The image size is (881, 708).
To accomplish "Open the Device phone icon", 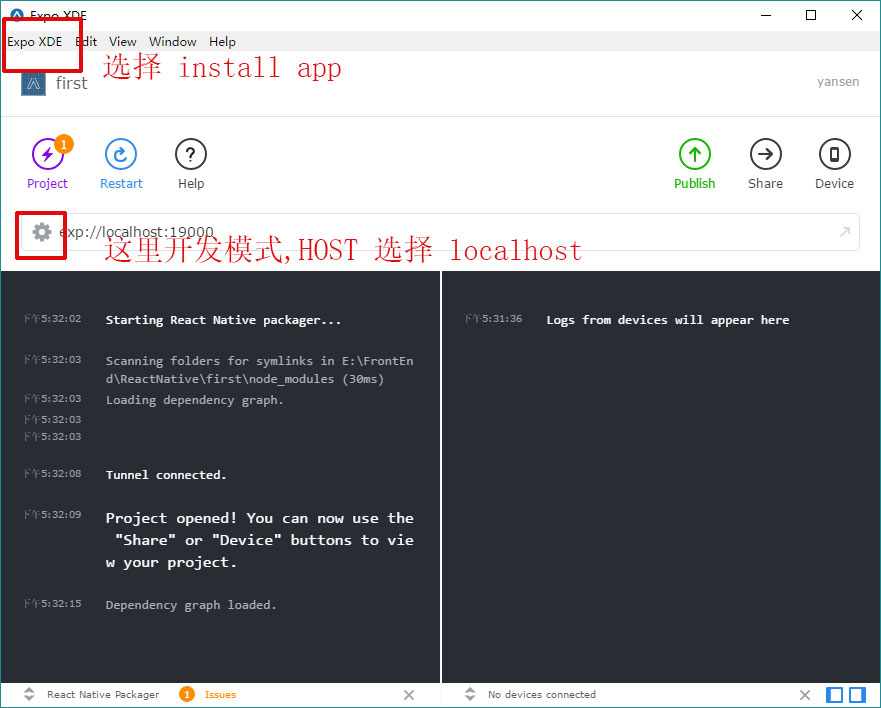I will click(834, 154).
